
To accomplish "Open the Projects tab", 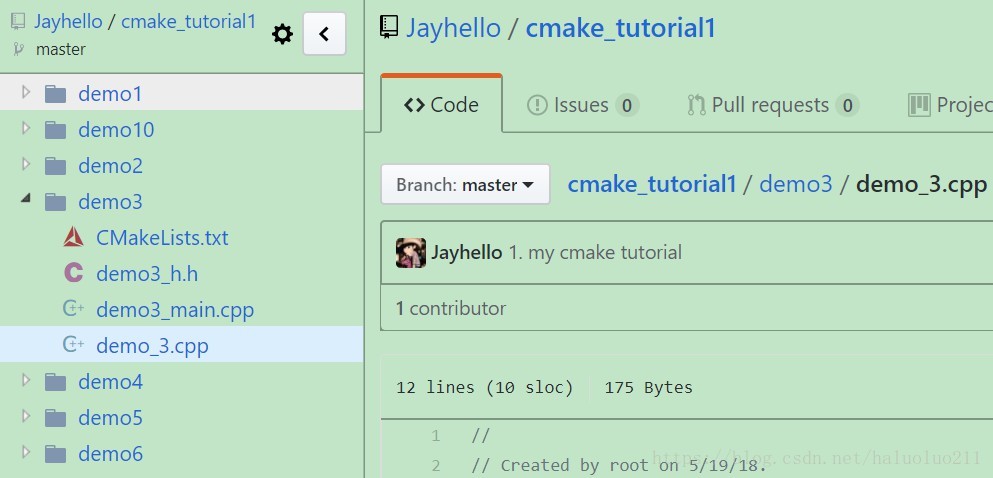I will 950,105.
